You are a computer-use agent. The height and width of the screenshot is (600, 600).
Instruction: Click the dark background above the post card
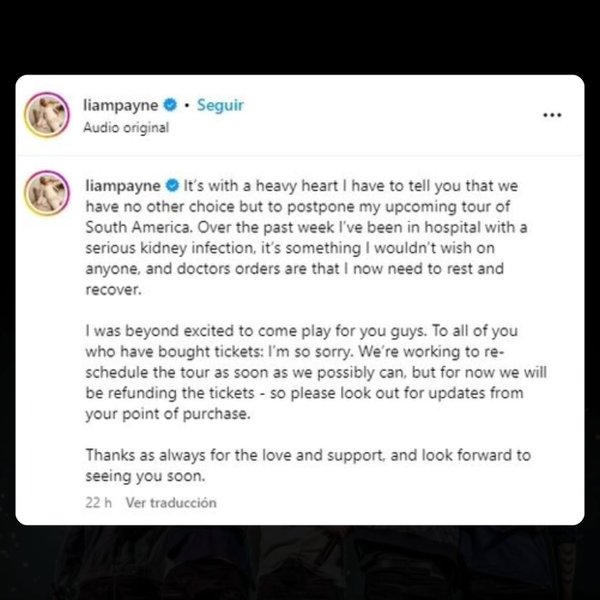point(300,37)
